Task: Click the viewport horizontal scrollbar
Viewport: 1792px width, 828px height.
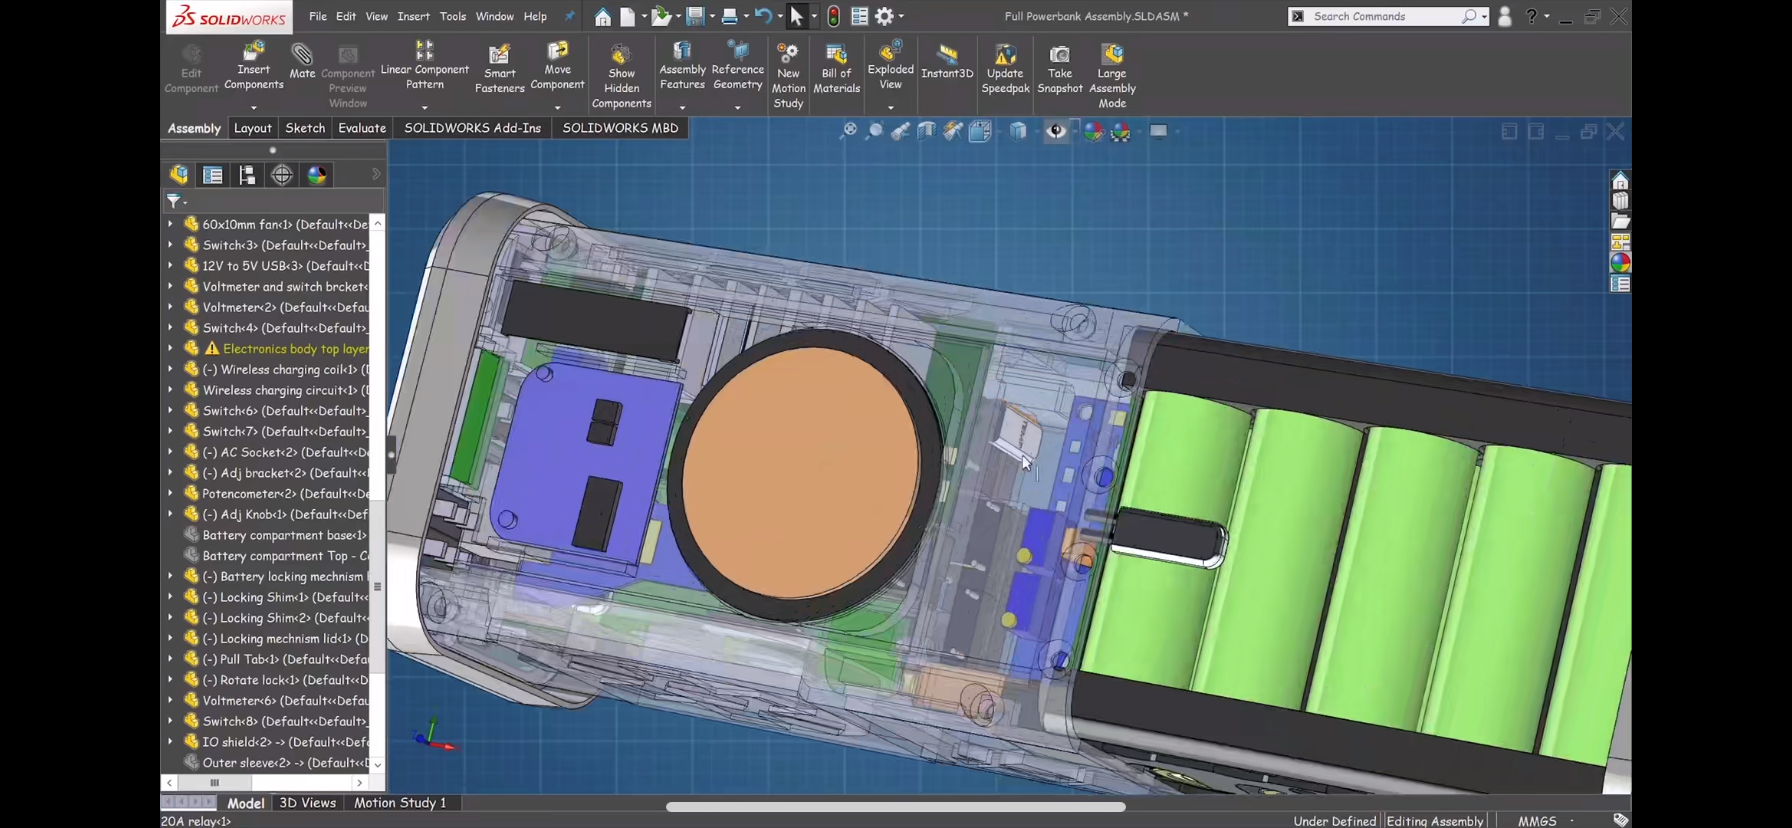Action: point(895,806)
